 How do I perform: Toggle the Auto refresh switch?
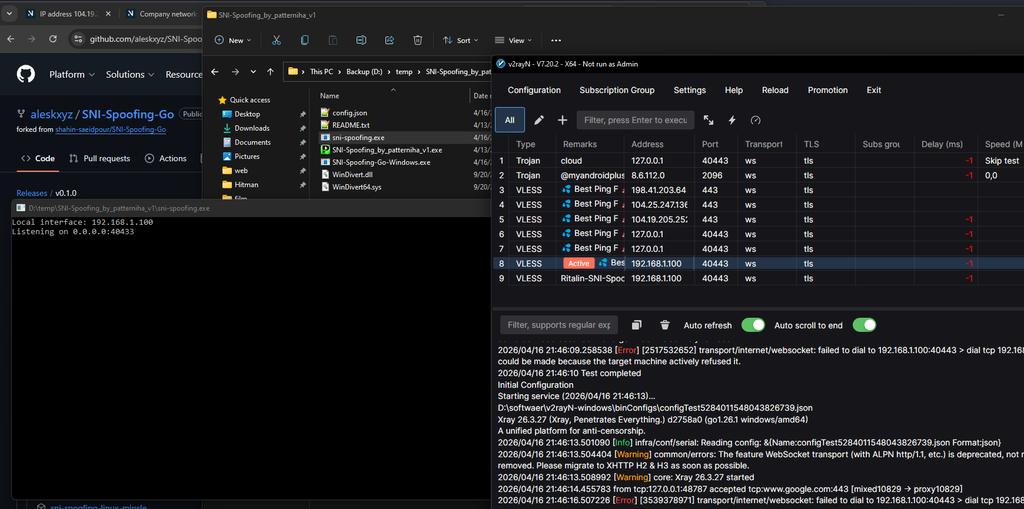point(753,325)
